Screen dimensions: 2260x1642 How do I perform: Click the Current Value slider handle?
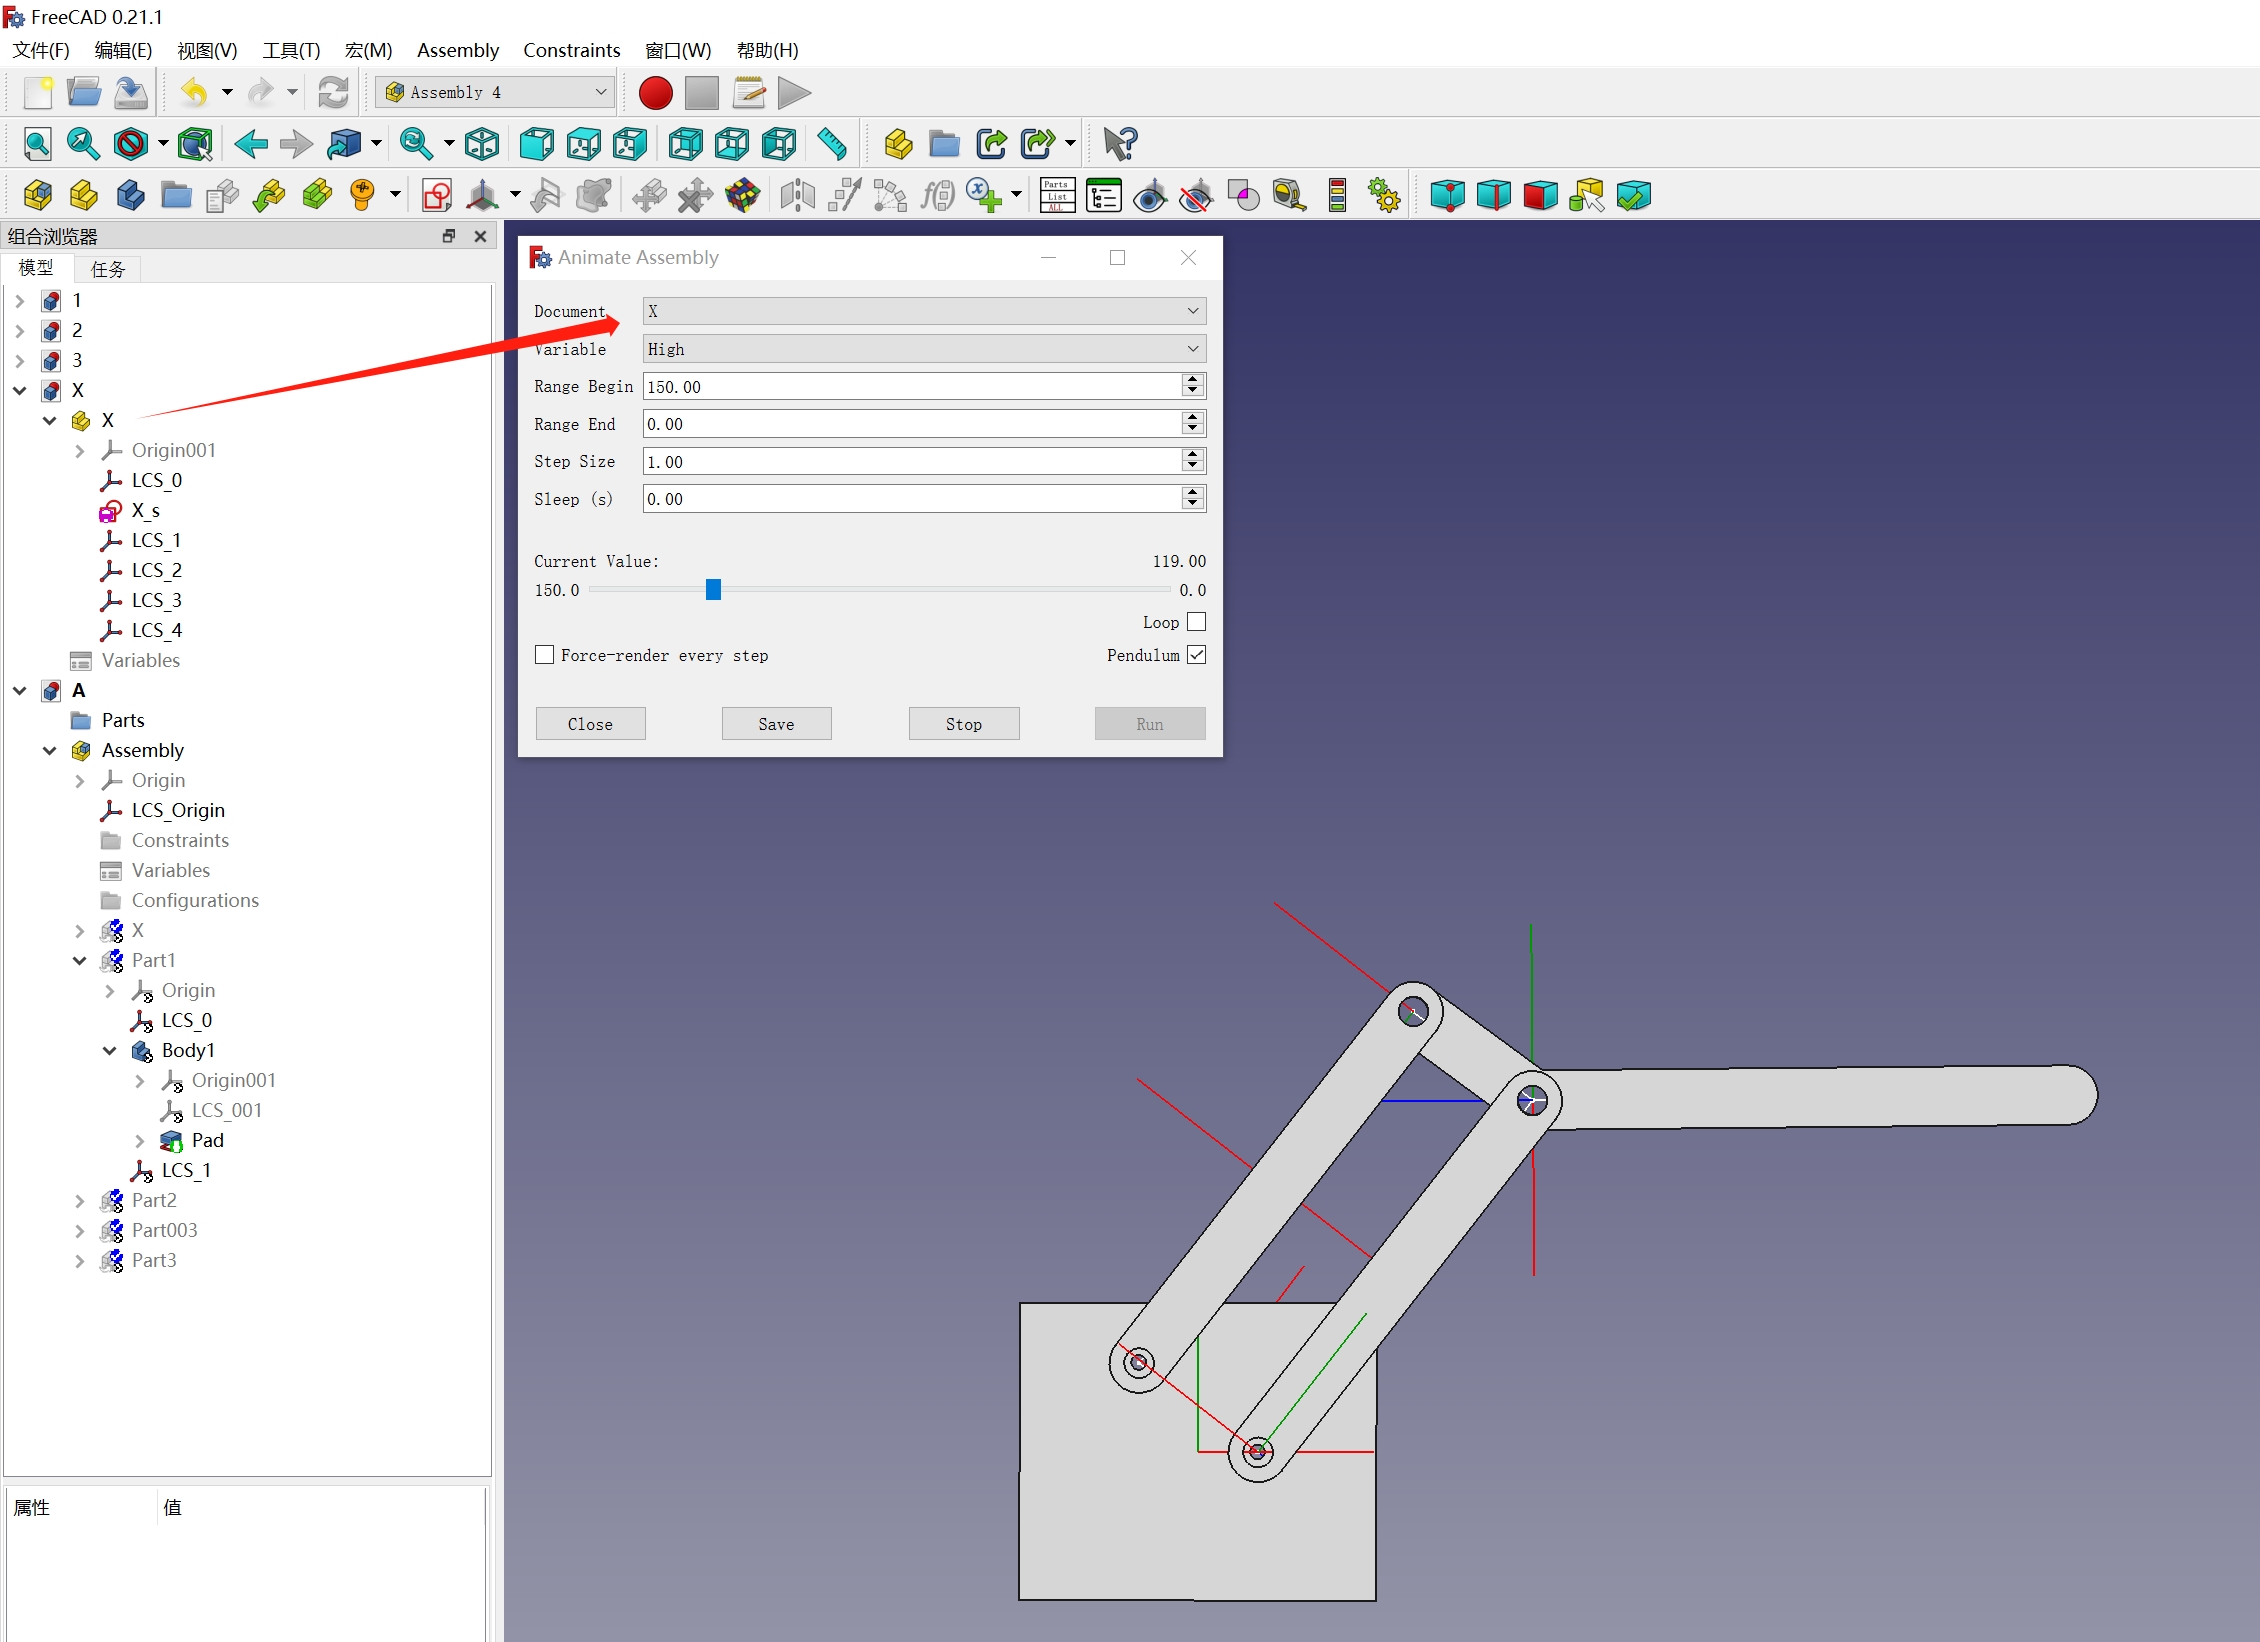(x=713, y=590)
